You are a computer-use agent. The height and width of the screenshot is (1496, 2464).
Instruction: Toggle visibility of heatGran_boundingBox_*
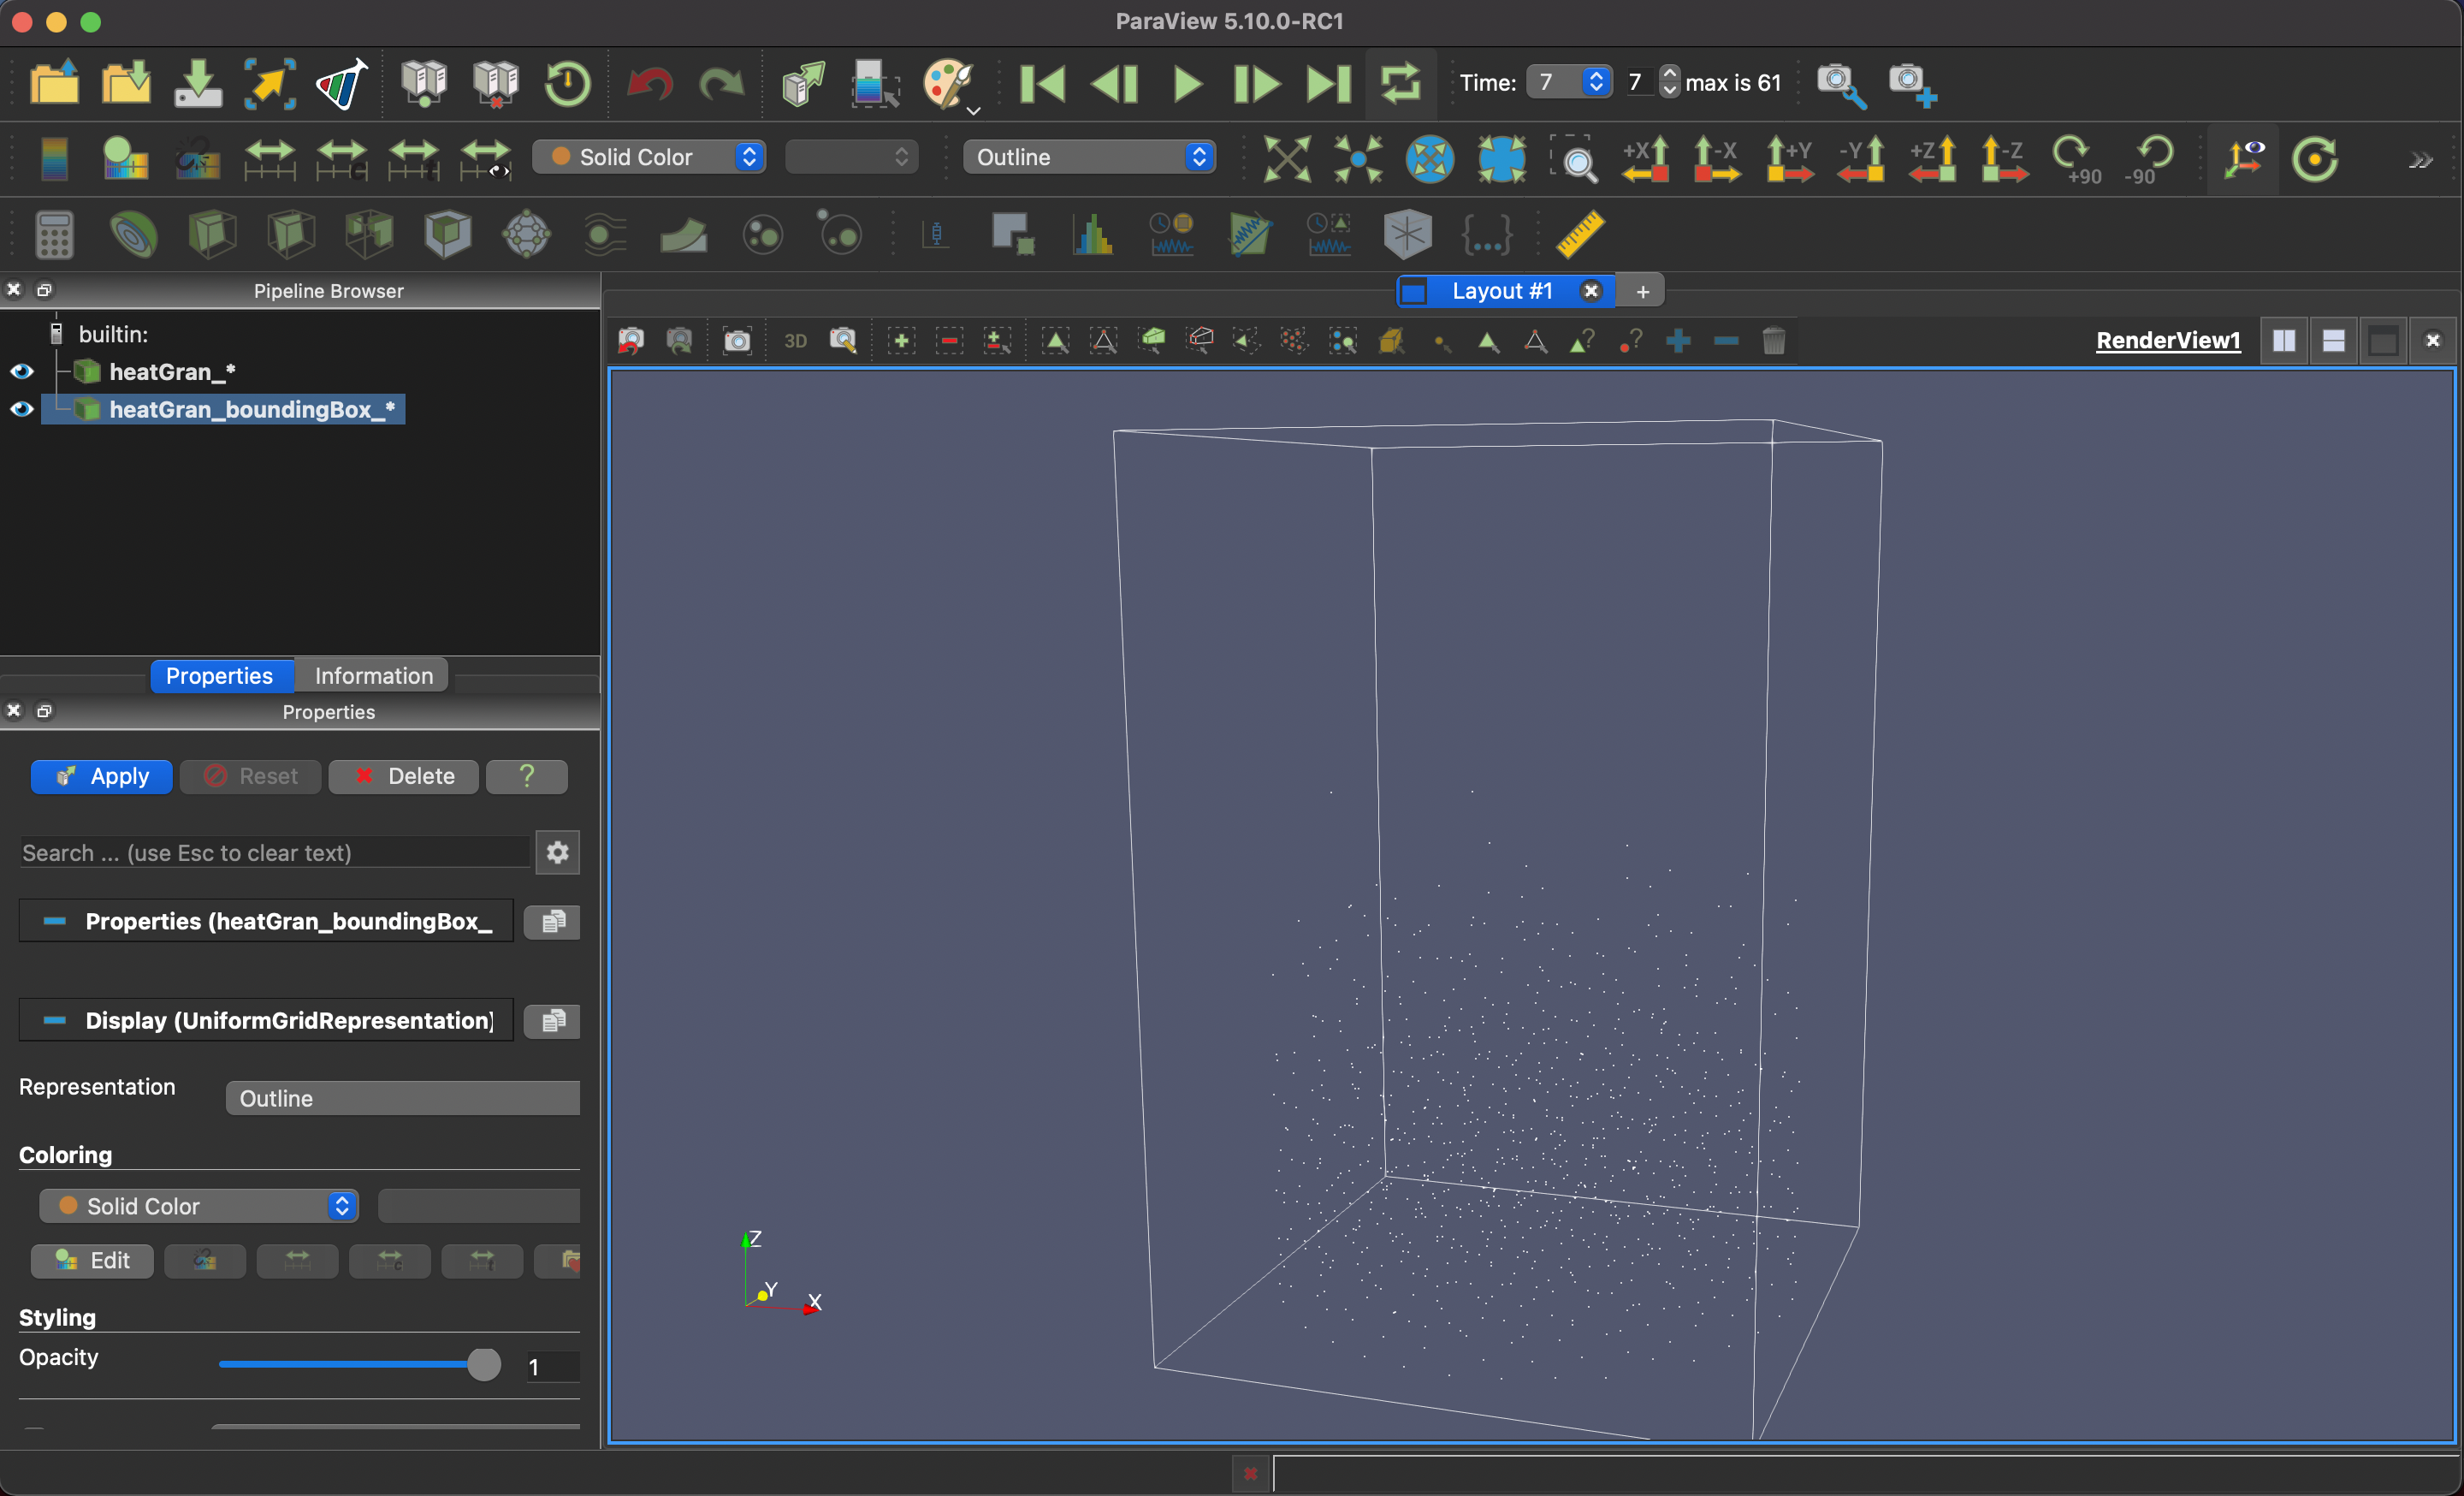22,409
